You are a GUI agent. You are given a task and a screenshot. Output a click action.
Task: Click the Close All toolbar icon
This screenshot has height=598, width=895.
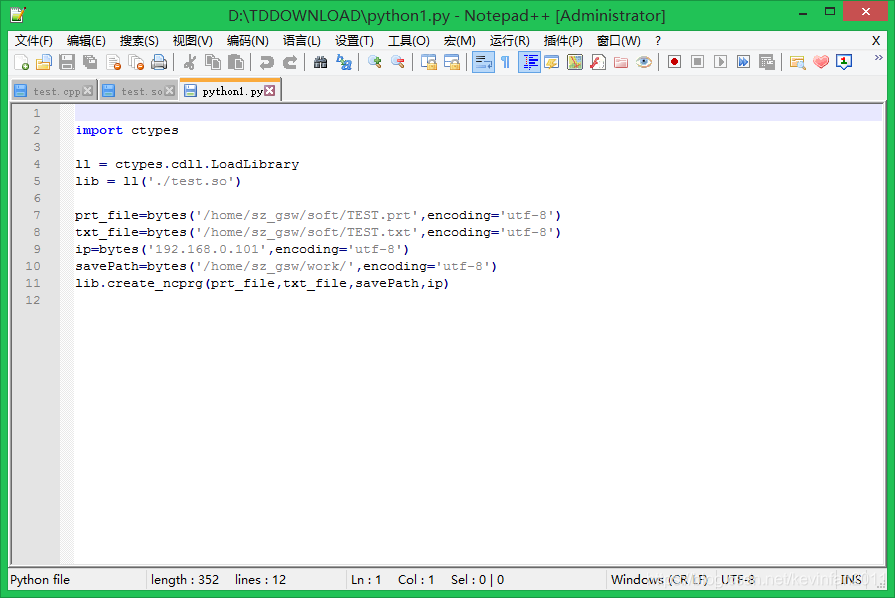pos(136,62)
